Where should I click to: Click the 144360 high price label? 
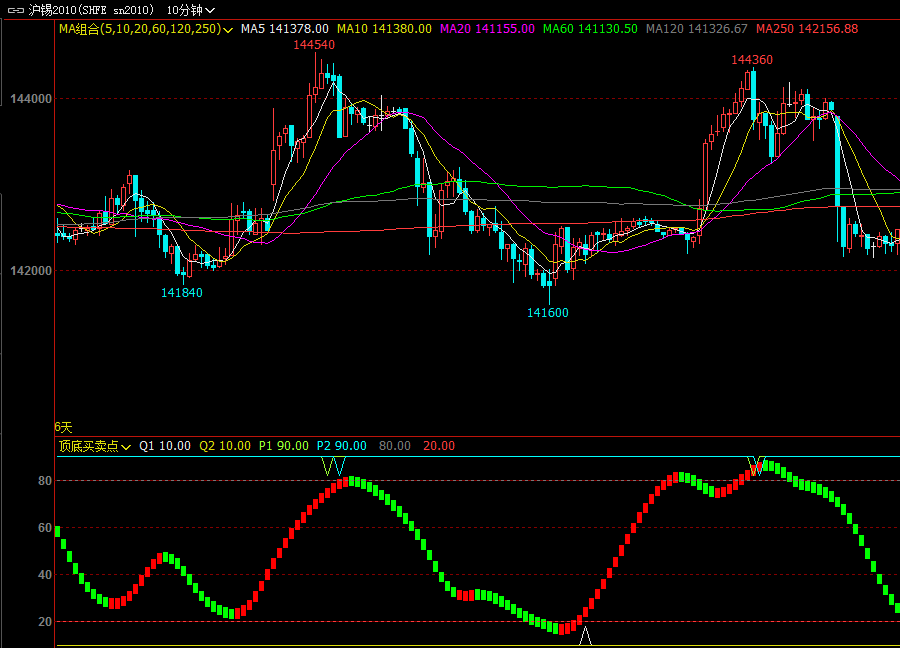pos(752,60)
